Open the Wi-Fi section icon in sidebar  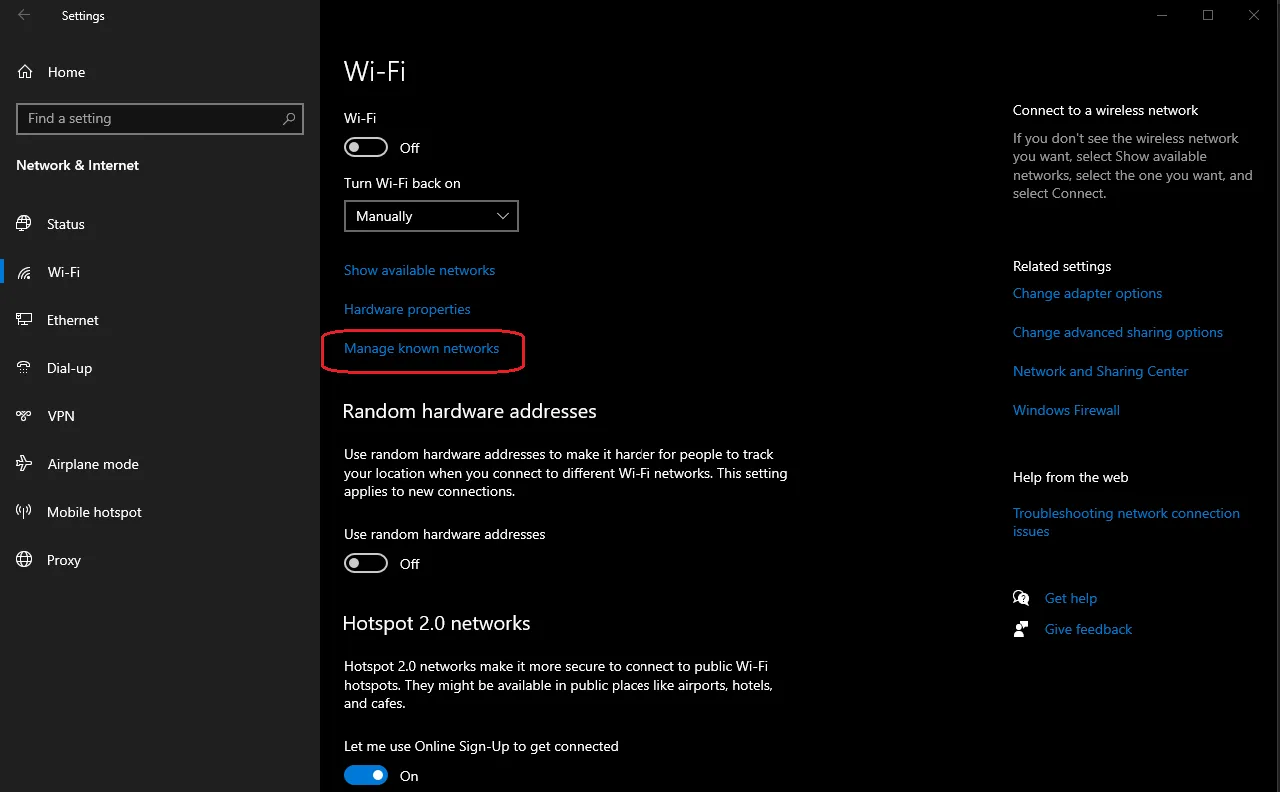pyautogui.click(x=23, y=272)
